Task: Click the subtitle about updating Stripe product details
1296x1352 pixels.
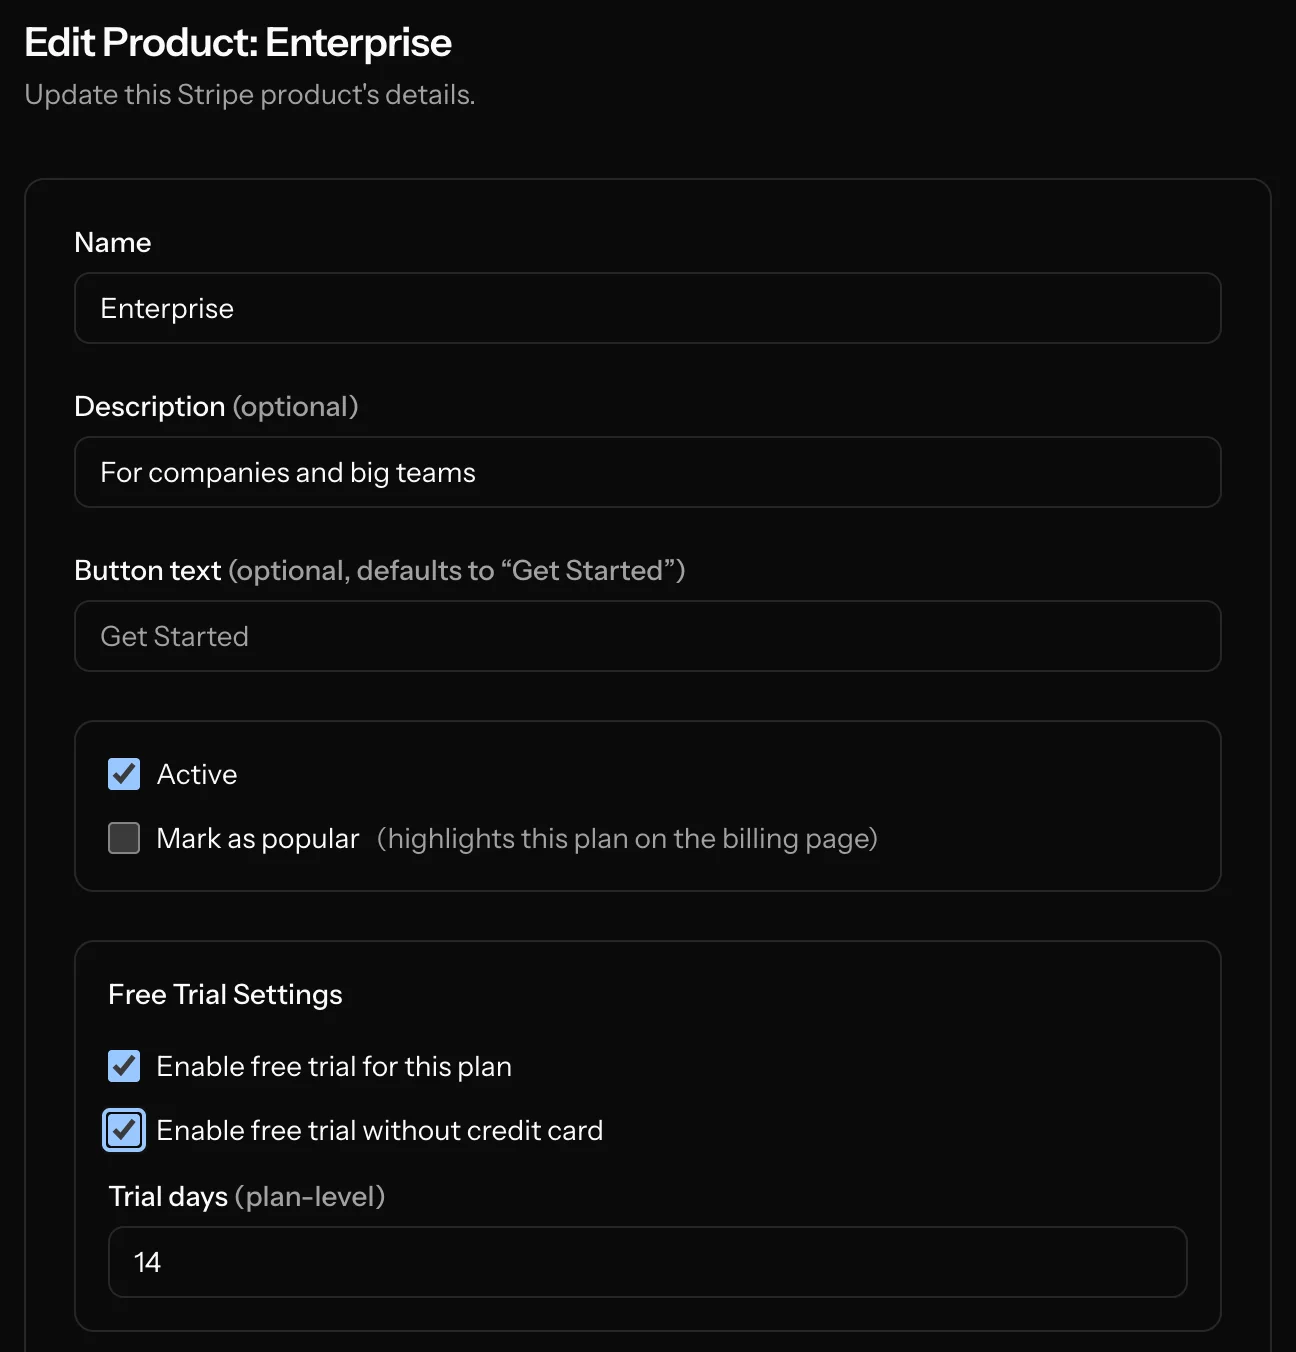Action: (x=250, y=94)
